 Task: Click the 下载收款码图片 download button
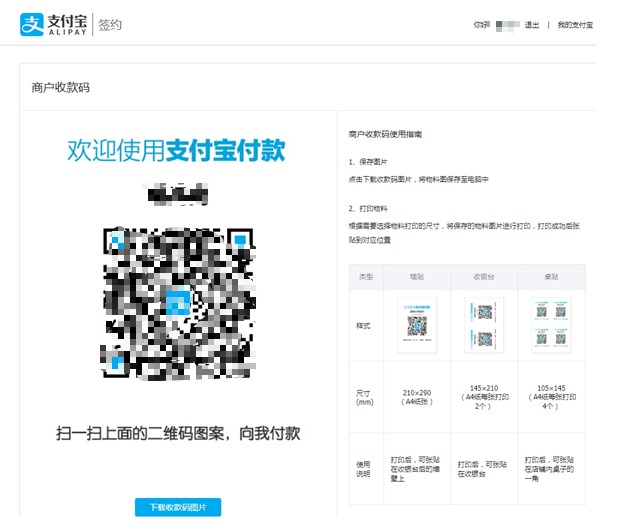click(178, 507)
